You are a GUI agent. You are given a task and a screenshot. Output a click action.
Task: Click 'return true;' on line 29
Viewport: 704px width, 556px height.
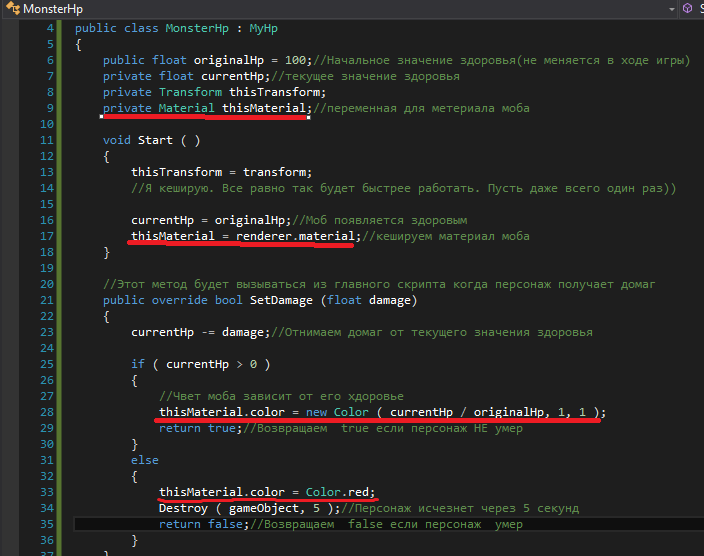(x=200, y=428)
